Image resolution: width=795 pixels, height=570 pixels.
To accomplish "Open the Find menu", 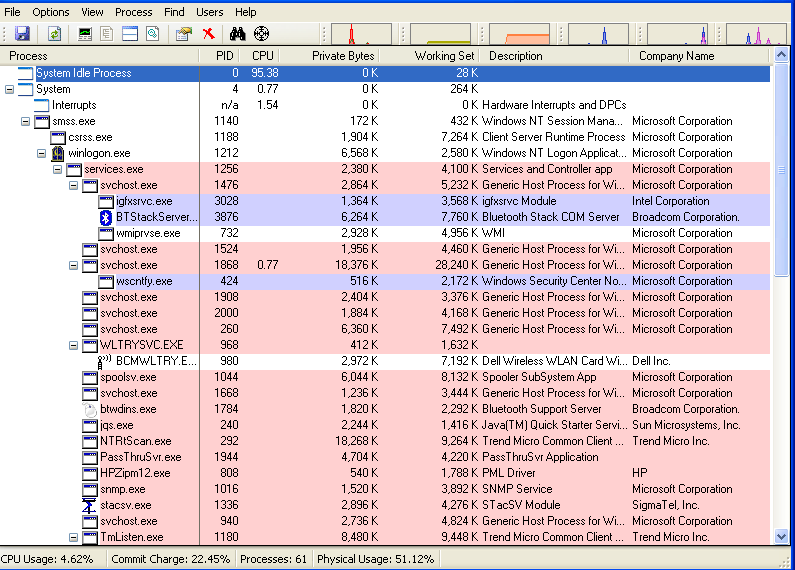I will point(174,12).
